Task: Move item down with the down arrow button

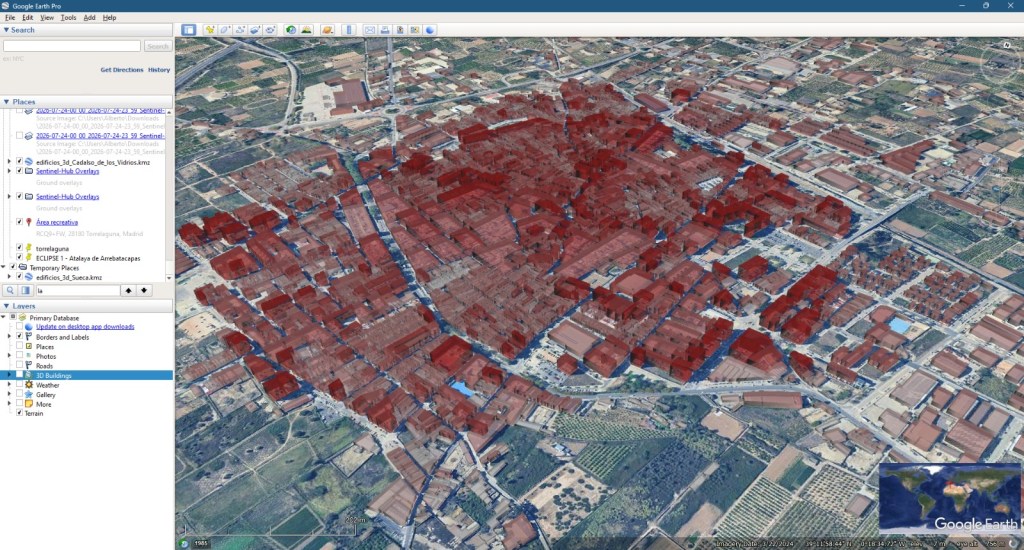Action: pos(144,290)
